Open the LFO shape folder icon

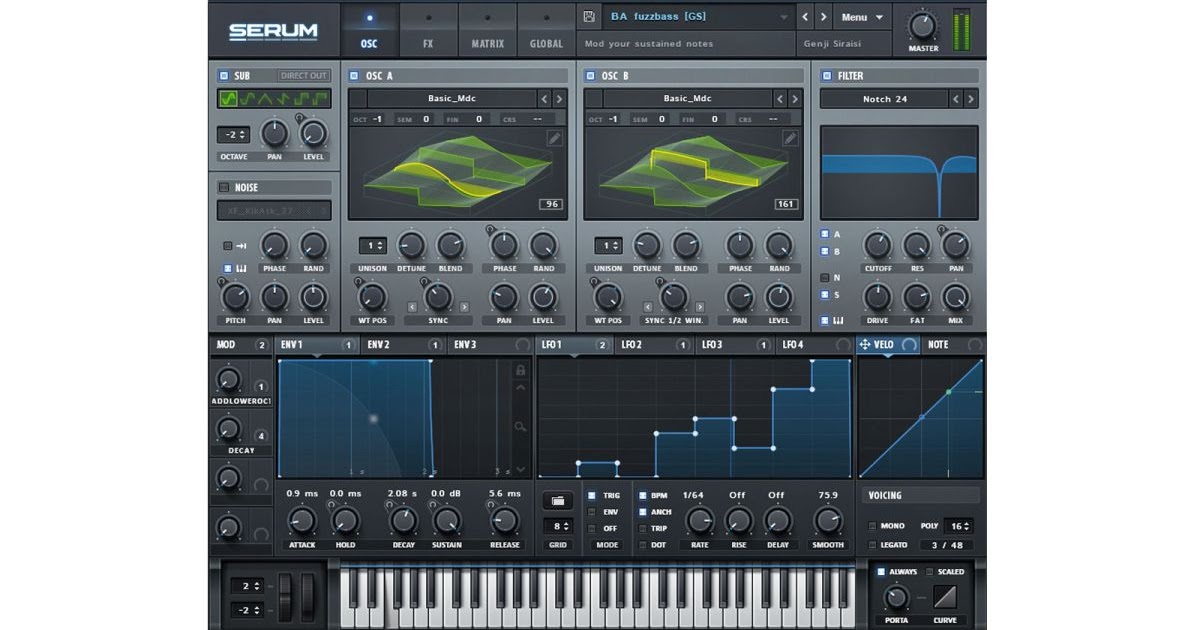pos(557,500)
